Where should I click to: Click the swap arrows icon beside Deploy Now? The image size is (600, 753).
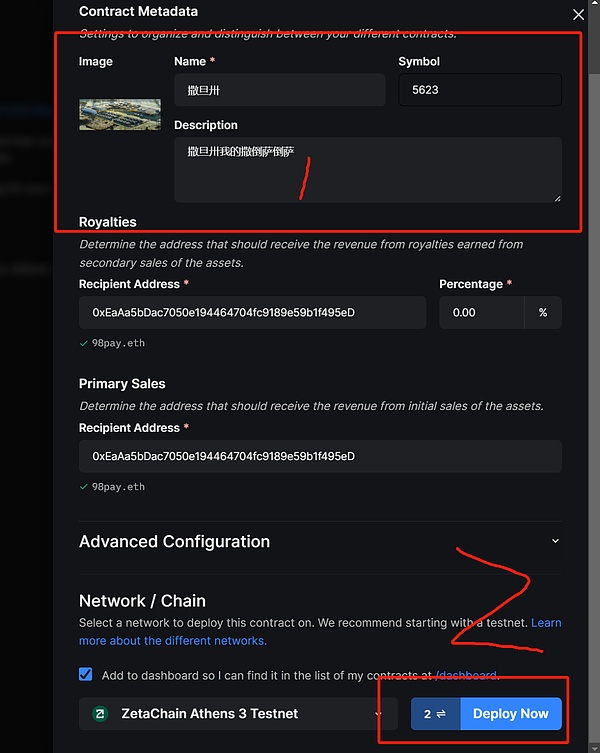[x=440, y=714]
